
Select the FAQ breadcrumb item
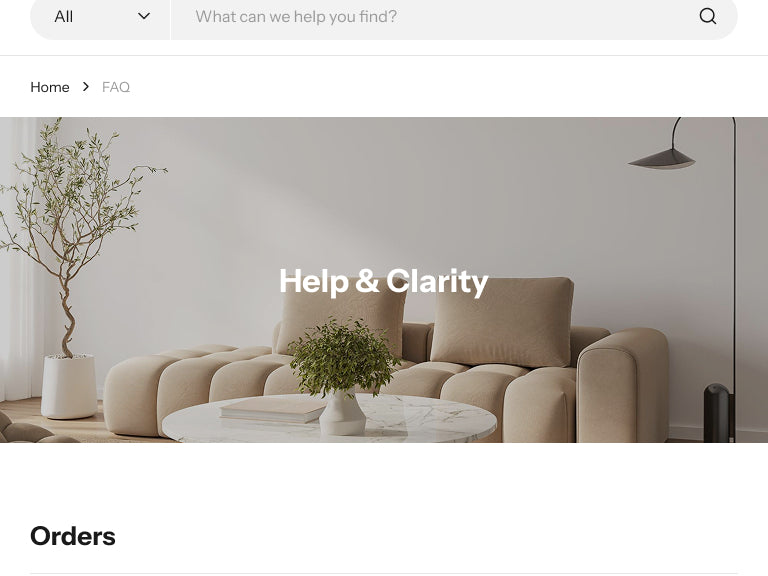point(116,87)
